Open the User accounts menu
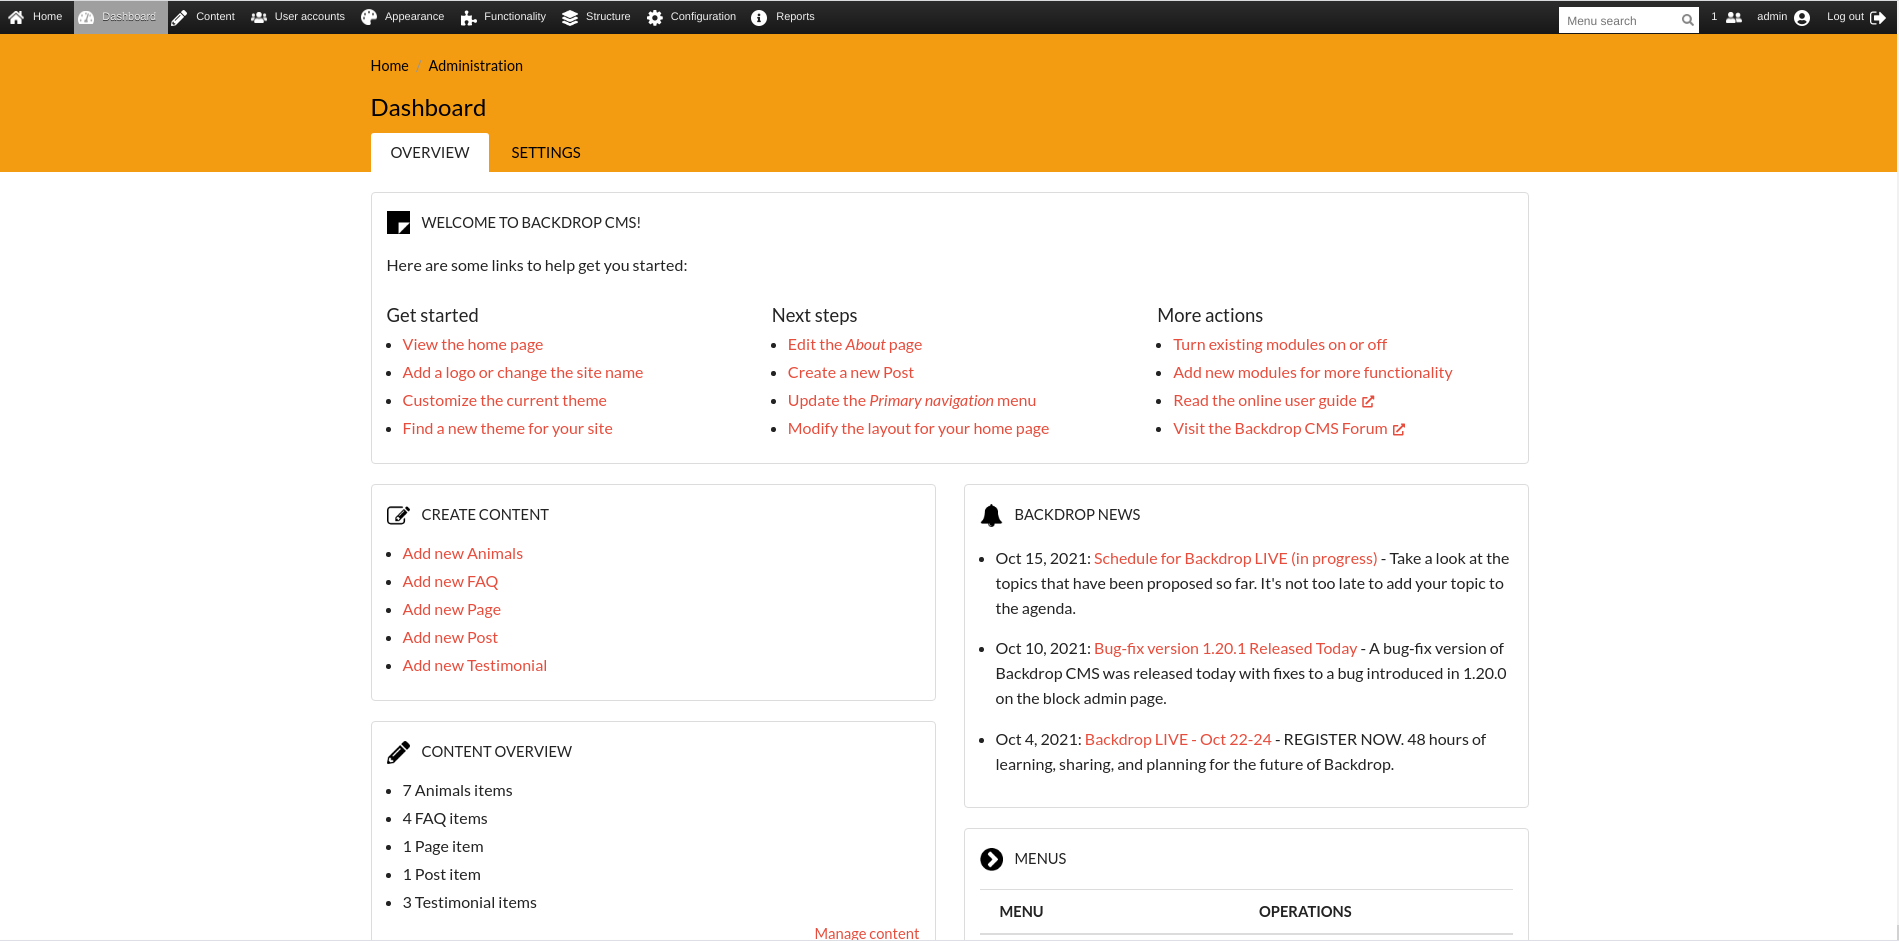This screenshot has height=941, width=1899. coord(310,17)
